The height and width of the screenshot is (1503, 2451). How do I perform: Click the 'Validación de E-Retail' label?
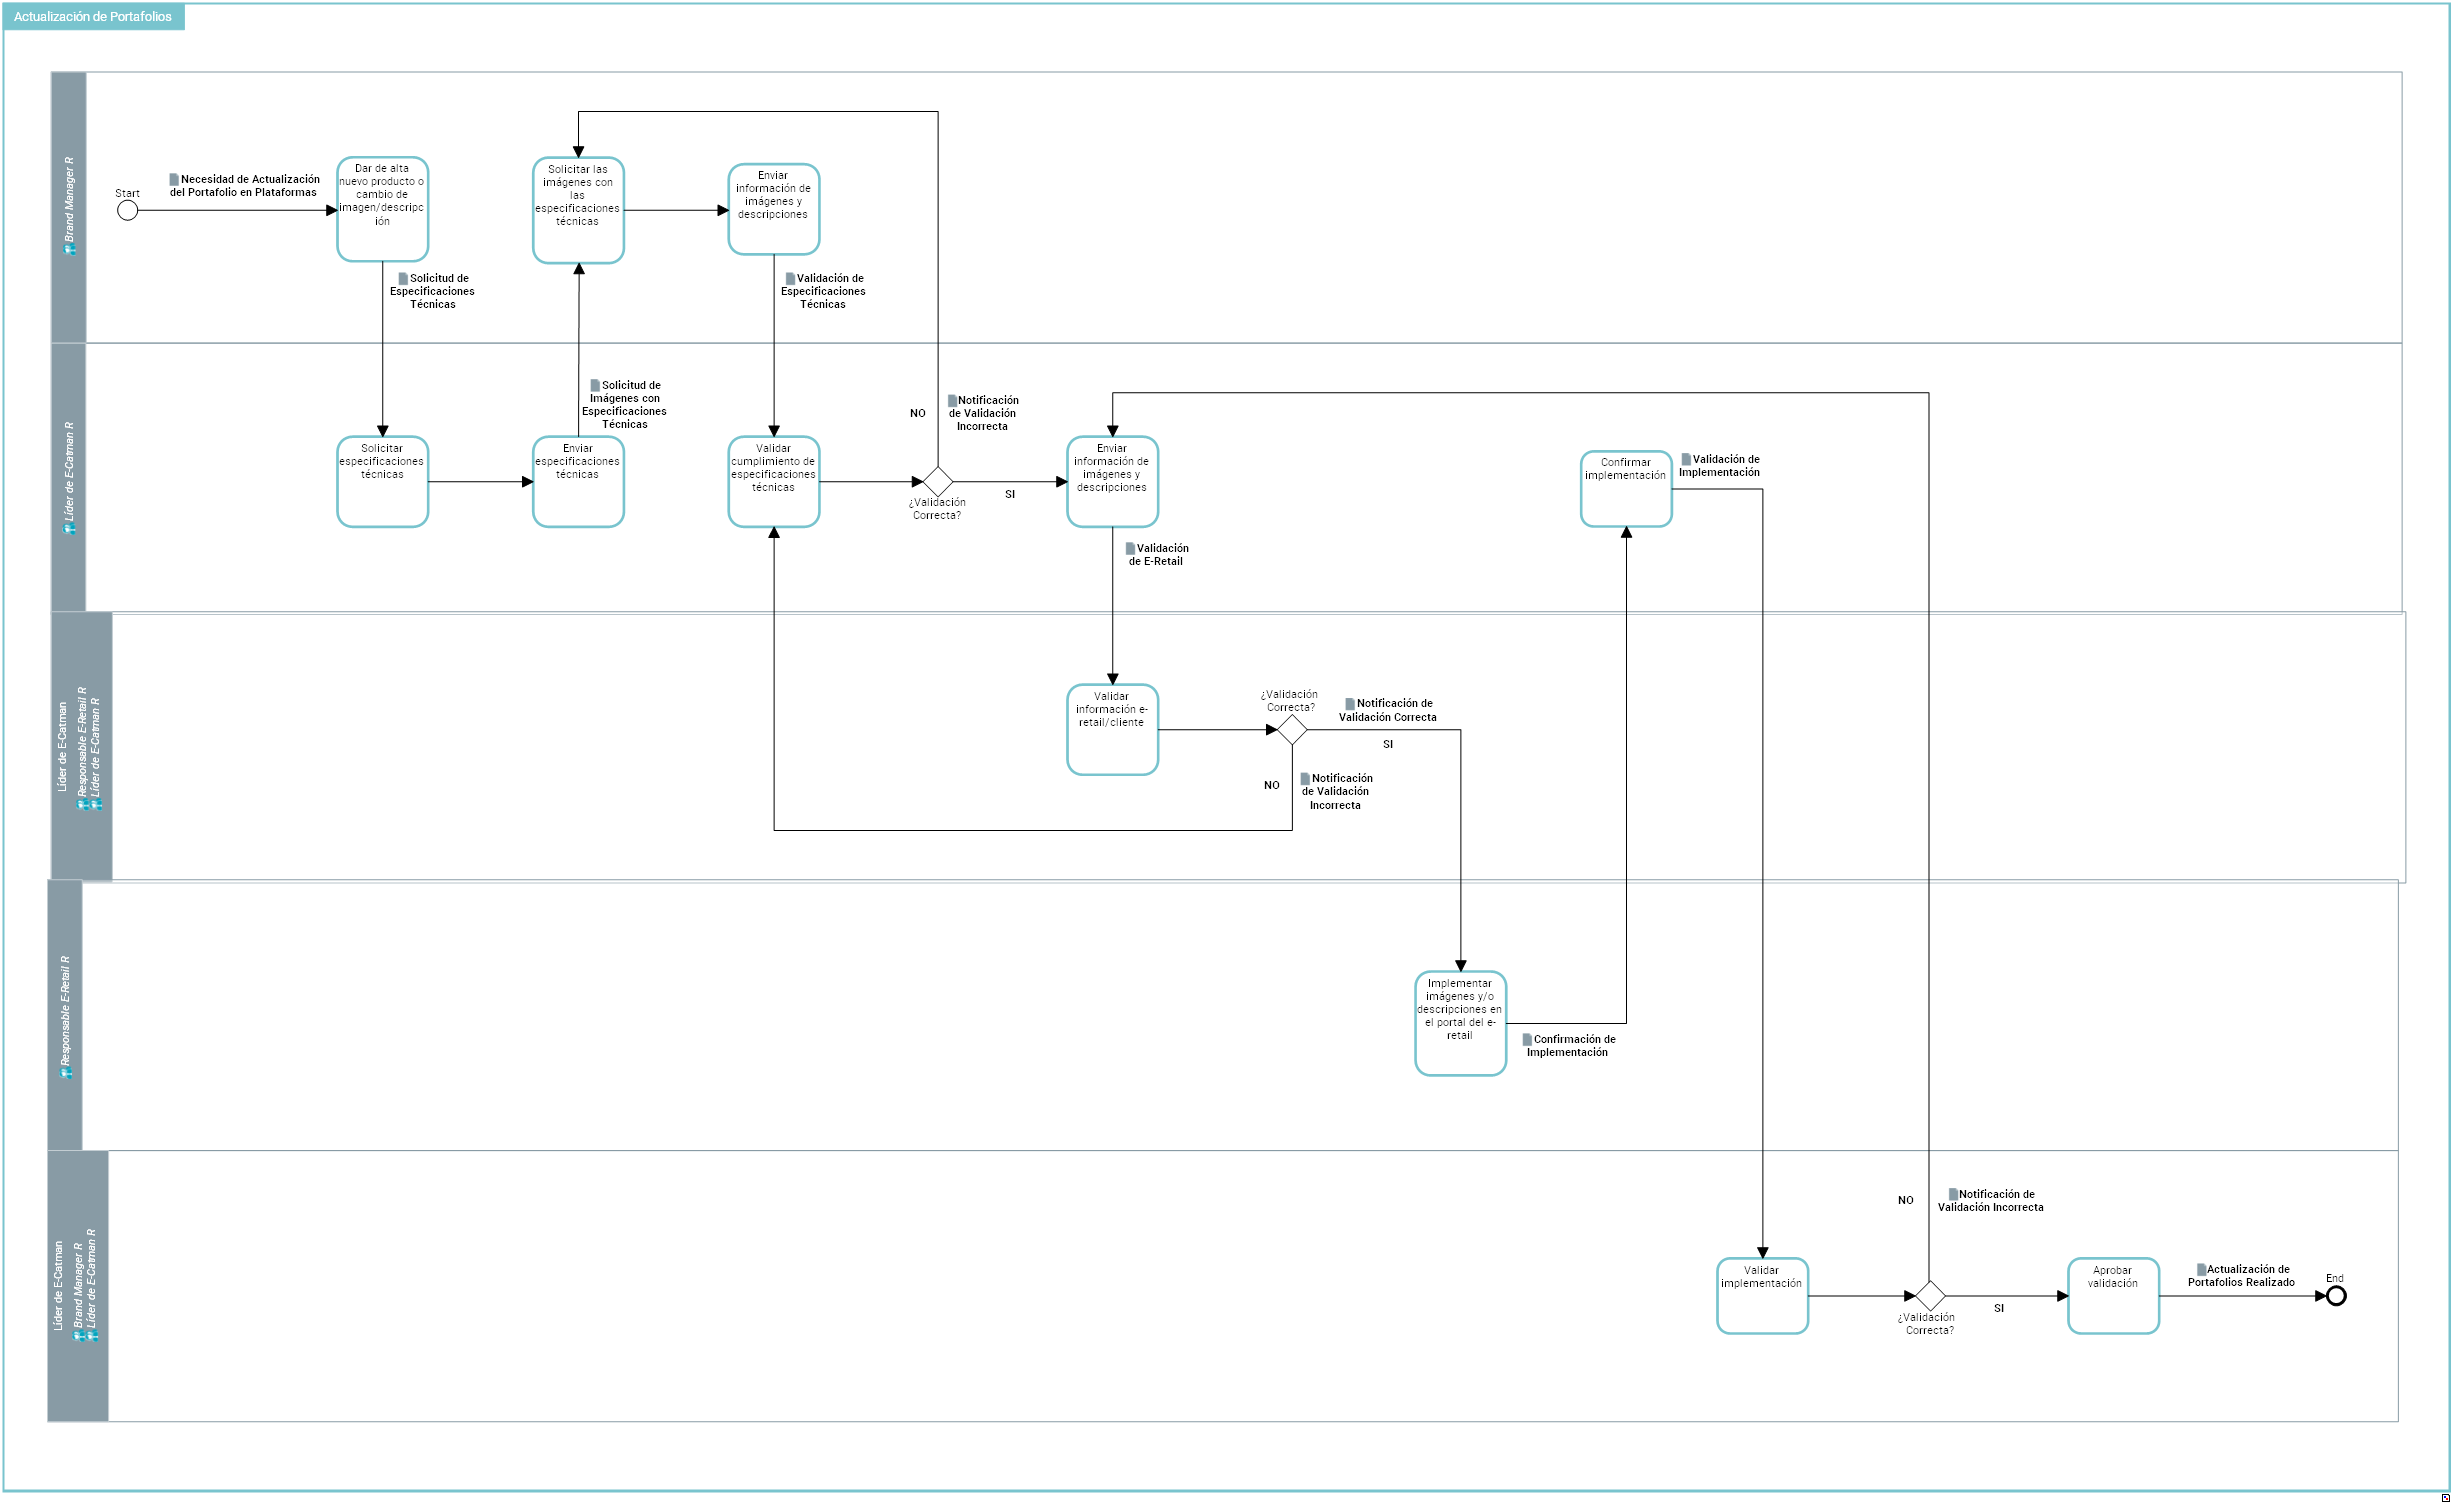coord(1157,555)
